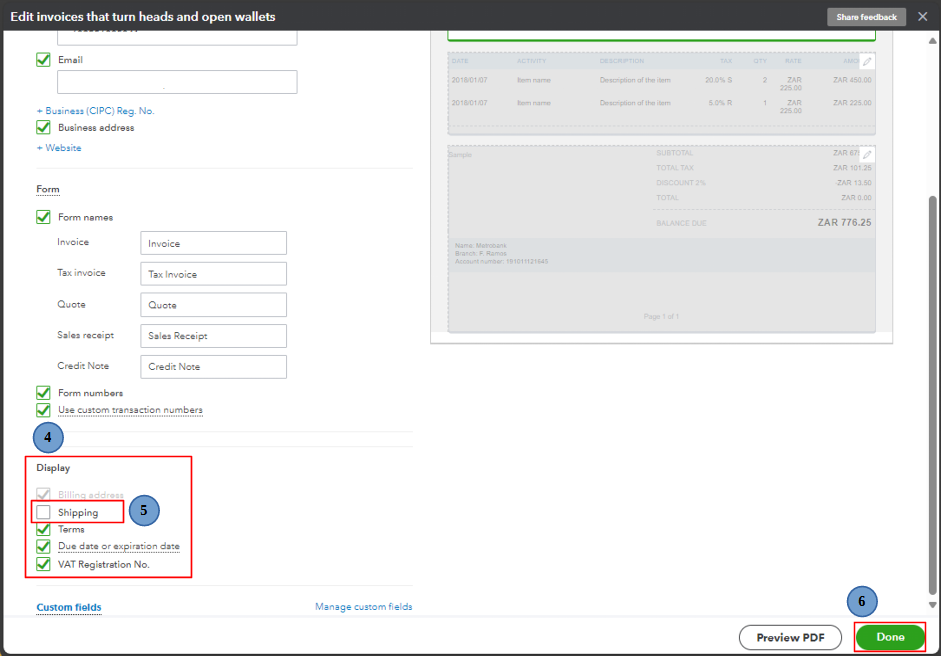Click 'Page 1 of 1' text in preview

tap(661, 316)
